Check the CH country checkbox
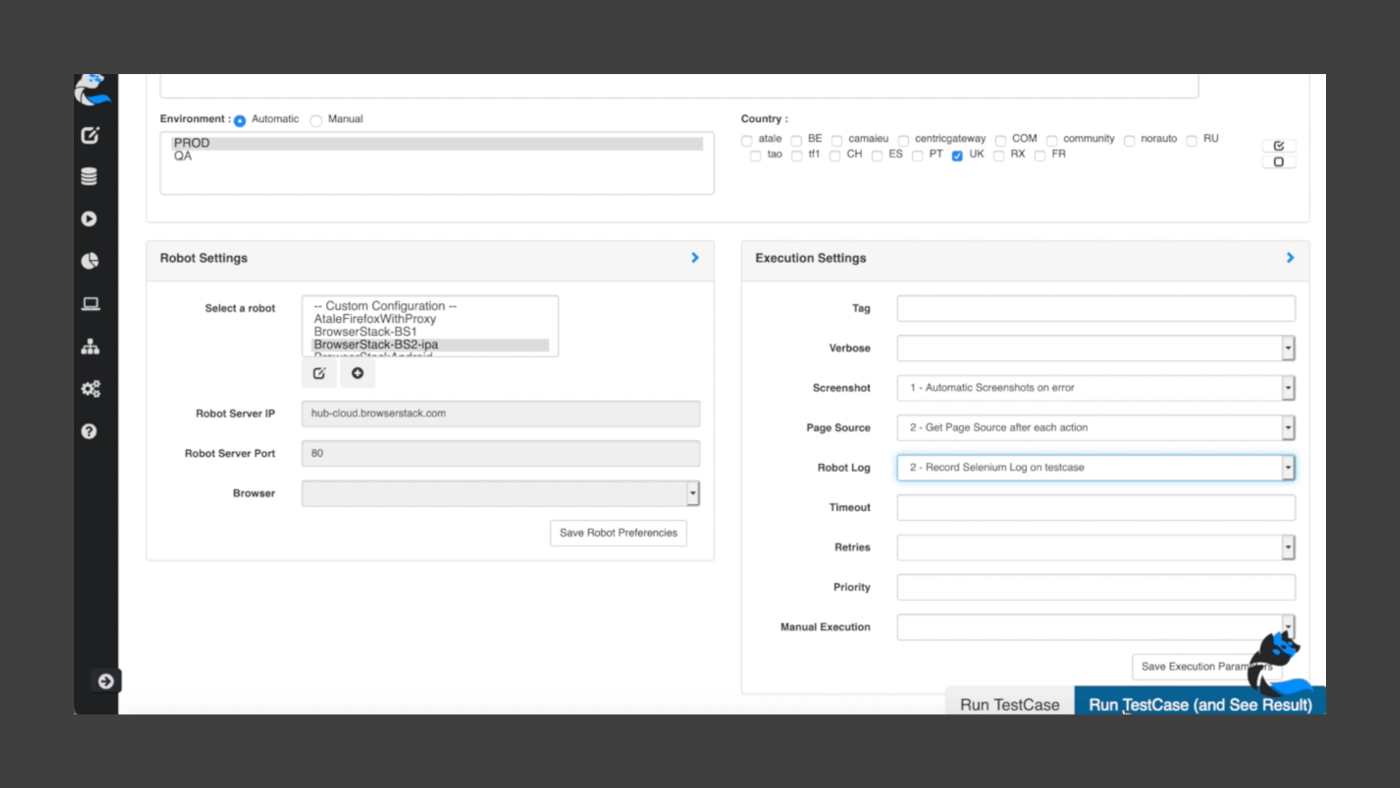The image size is (1400, 788). click(x=835, y=157)
